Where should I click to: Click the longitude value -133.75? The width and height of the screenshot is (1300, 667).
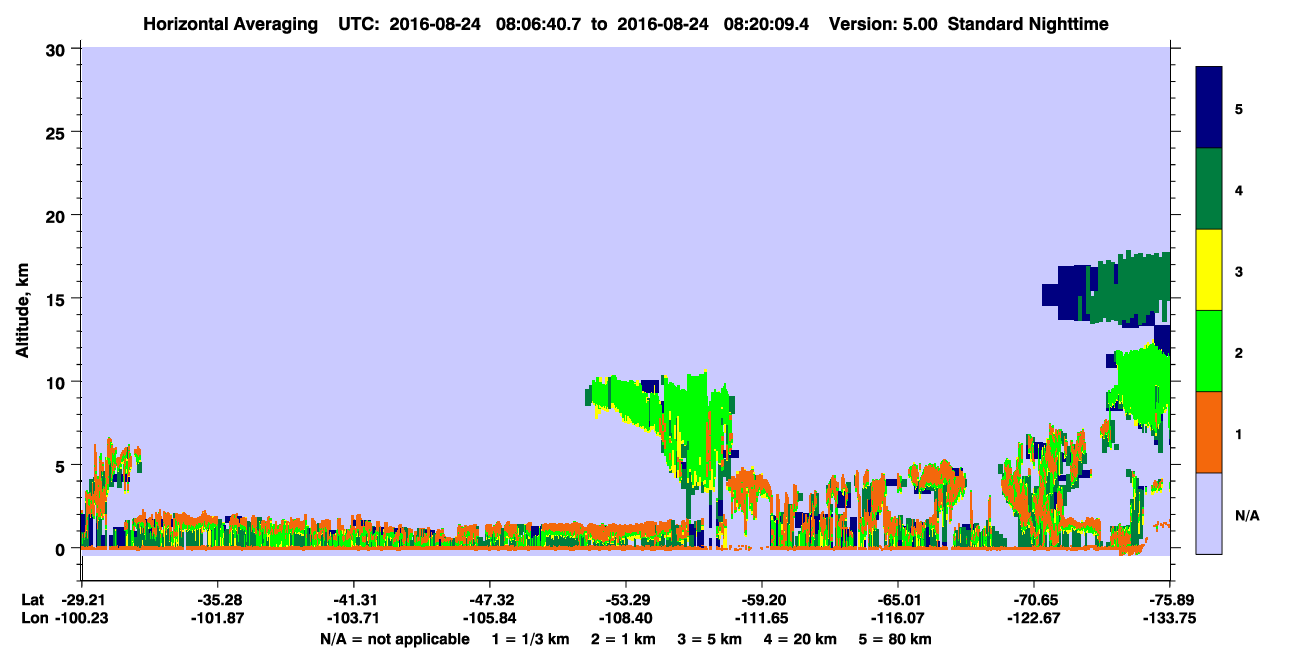point(1169,618)
